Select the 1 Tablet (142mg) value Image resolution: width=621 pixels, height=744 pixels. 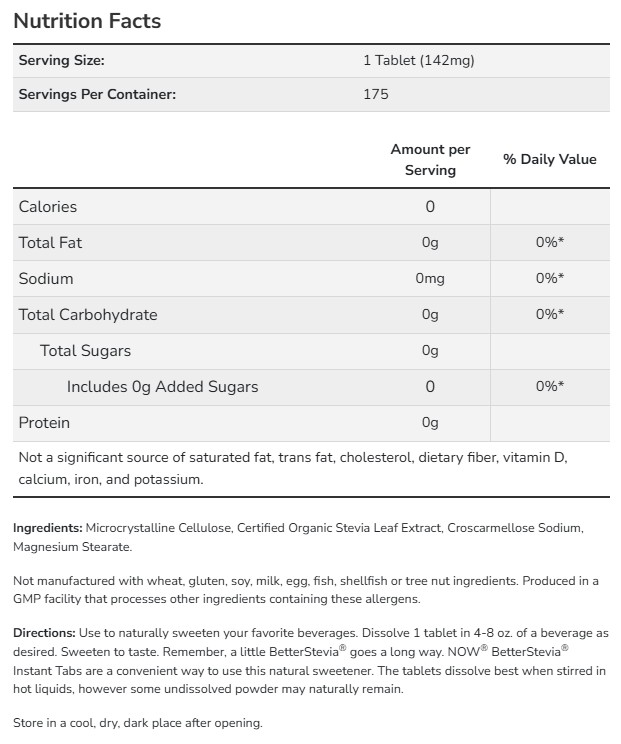click(x=418, y=60)
